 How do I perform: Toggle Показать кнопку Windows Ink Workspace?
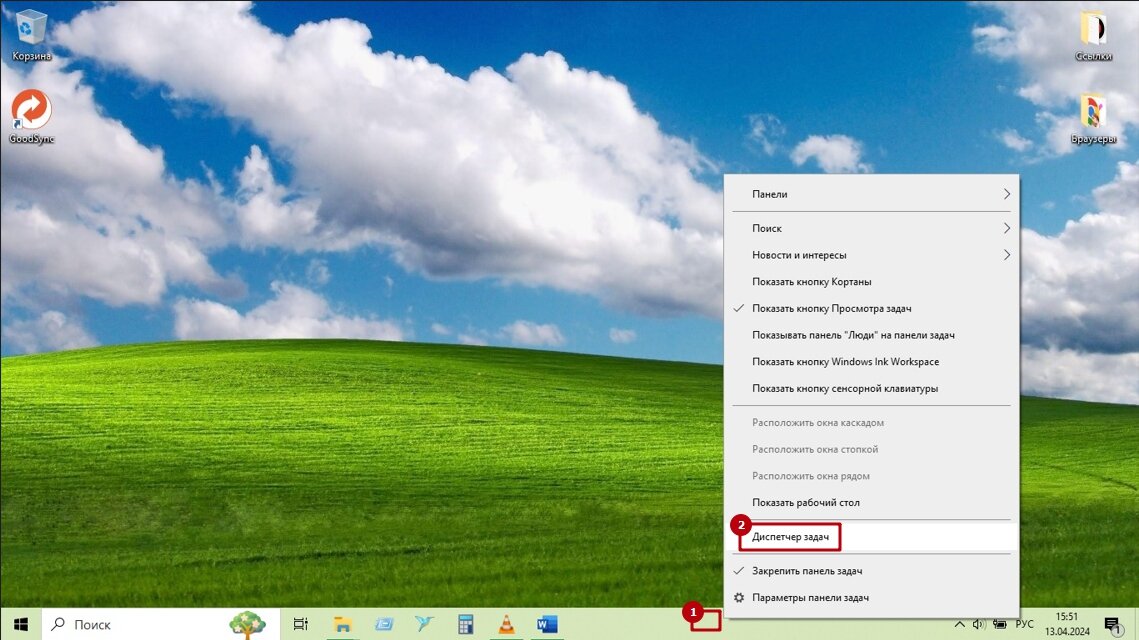[x=872, y=362]
